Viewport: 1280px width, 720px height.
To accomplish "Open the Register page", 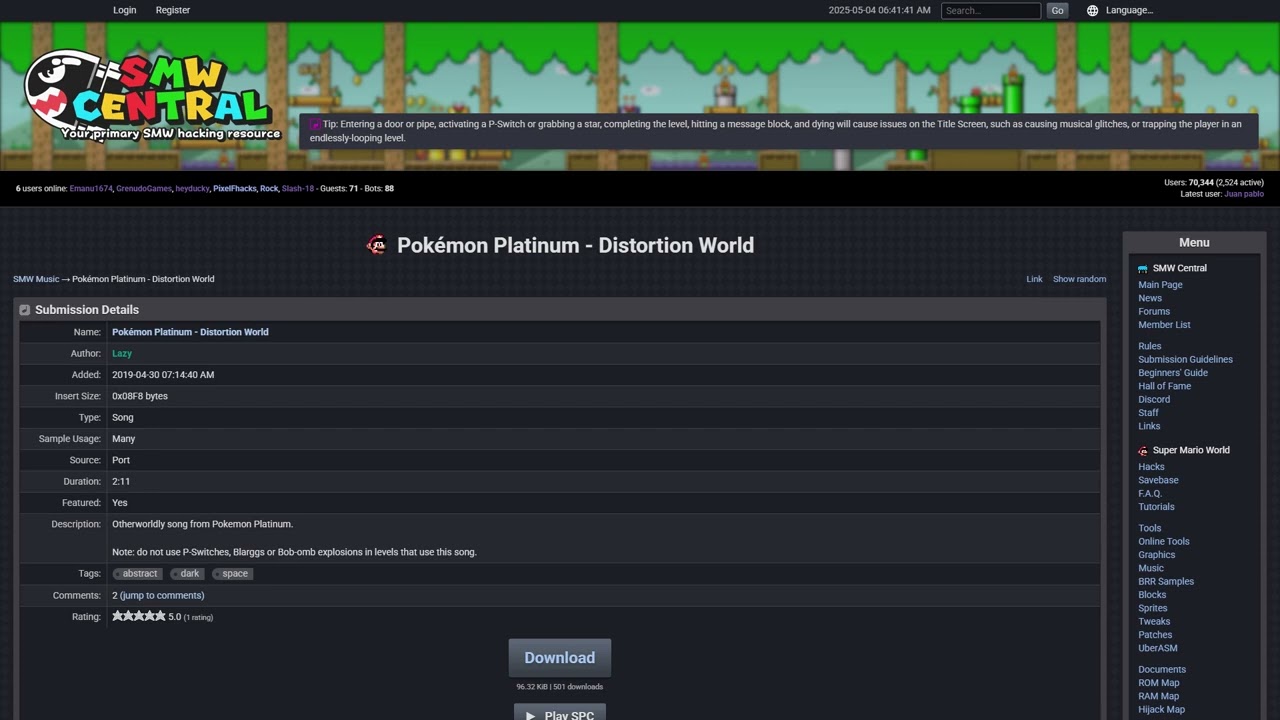I will tap(173, 10).
